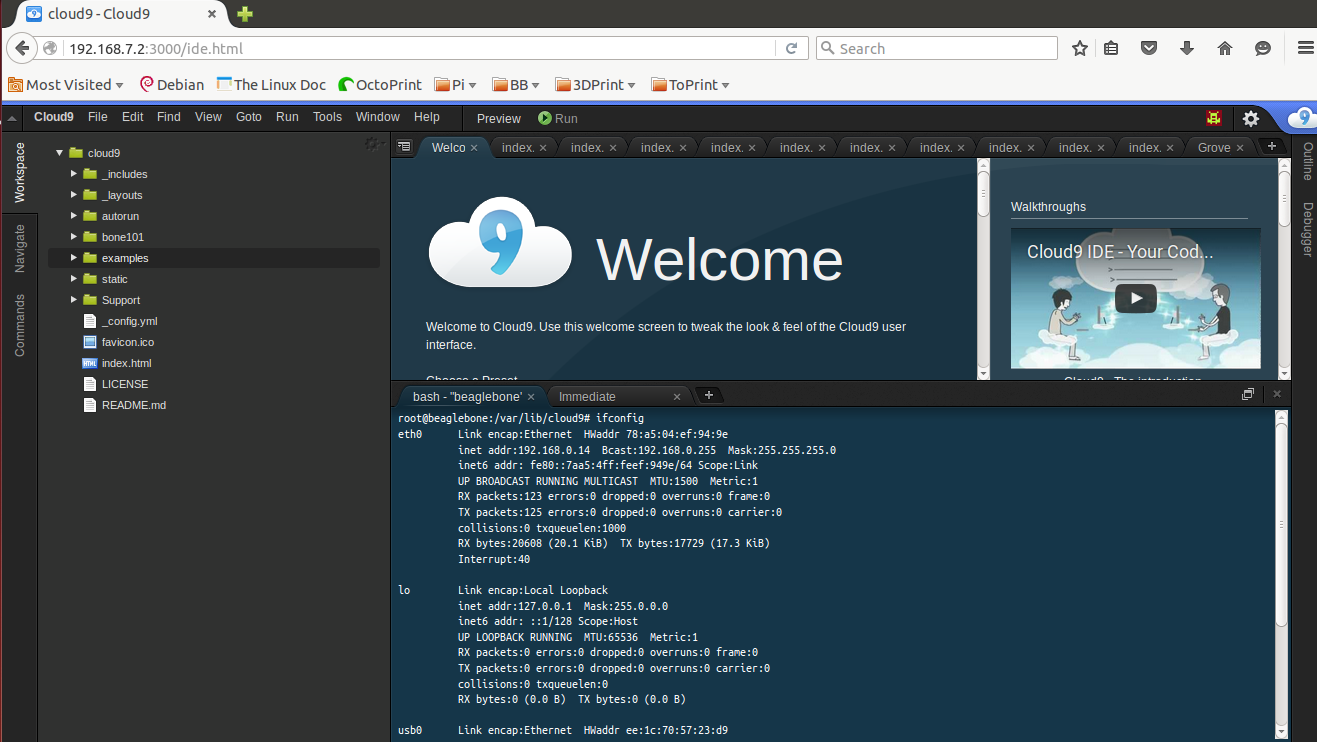Click the Cloud9 cloud logo at top right
Viewport: 1317px width, 742px height.
[x=1301, y=118]
